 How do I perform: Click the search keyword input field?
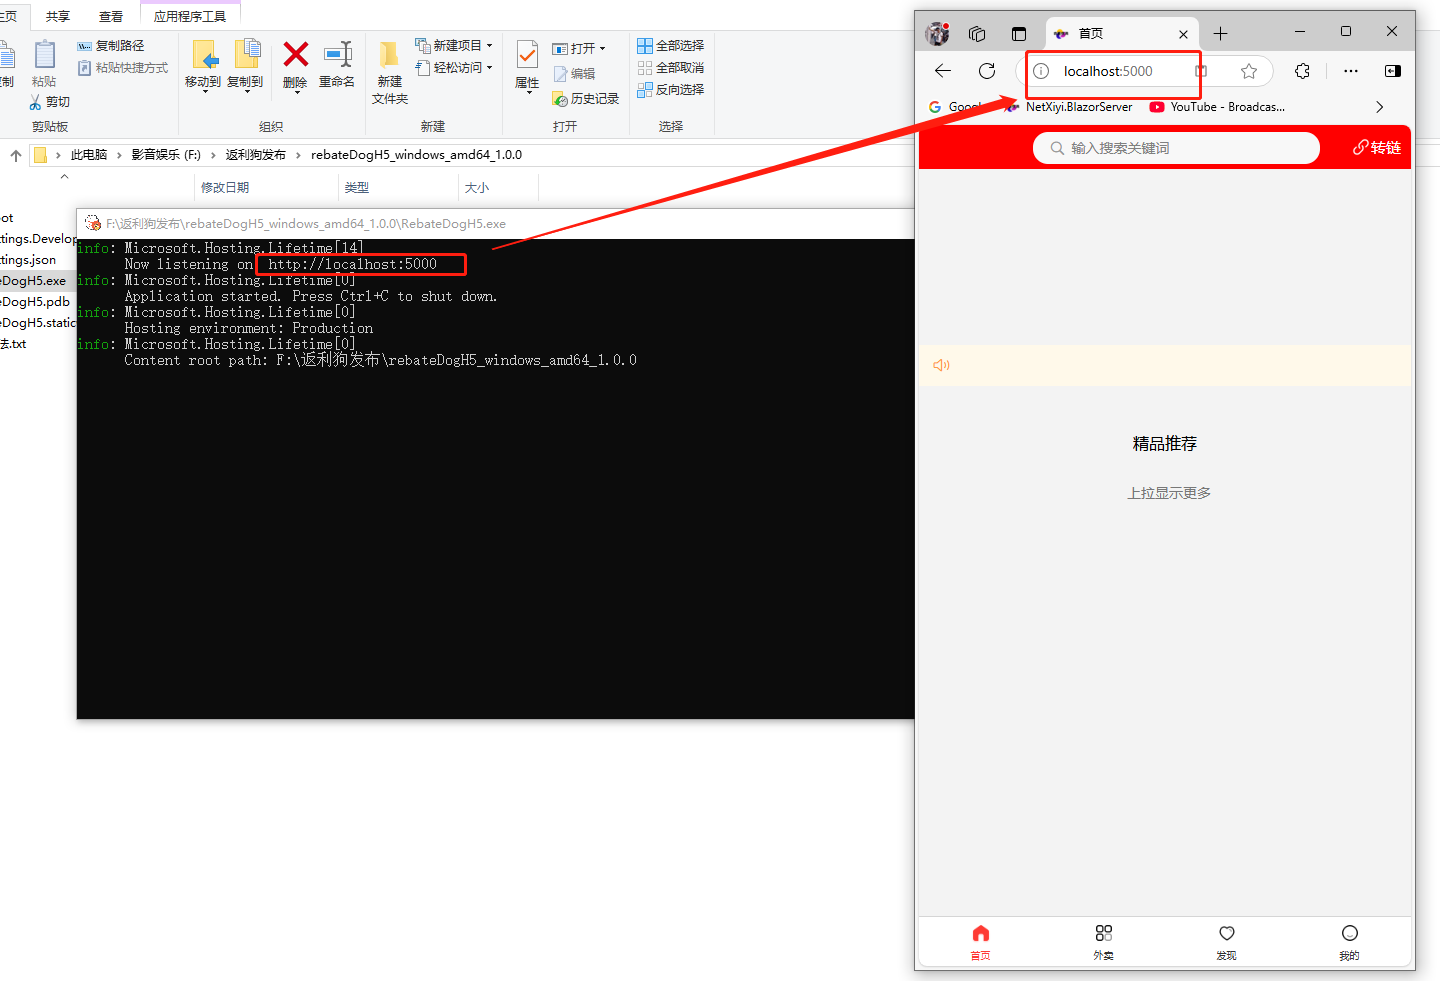(1176, 148)
